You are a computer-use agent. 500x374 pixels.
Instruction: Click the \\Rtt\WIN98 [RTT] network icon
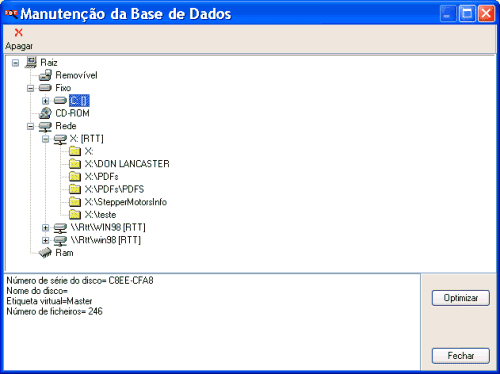coord(60,228)
